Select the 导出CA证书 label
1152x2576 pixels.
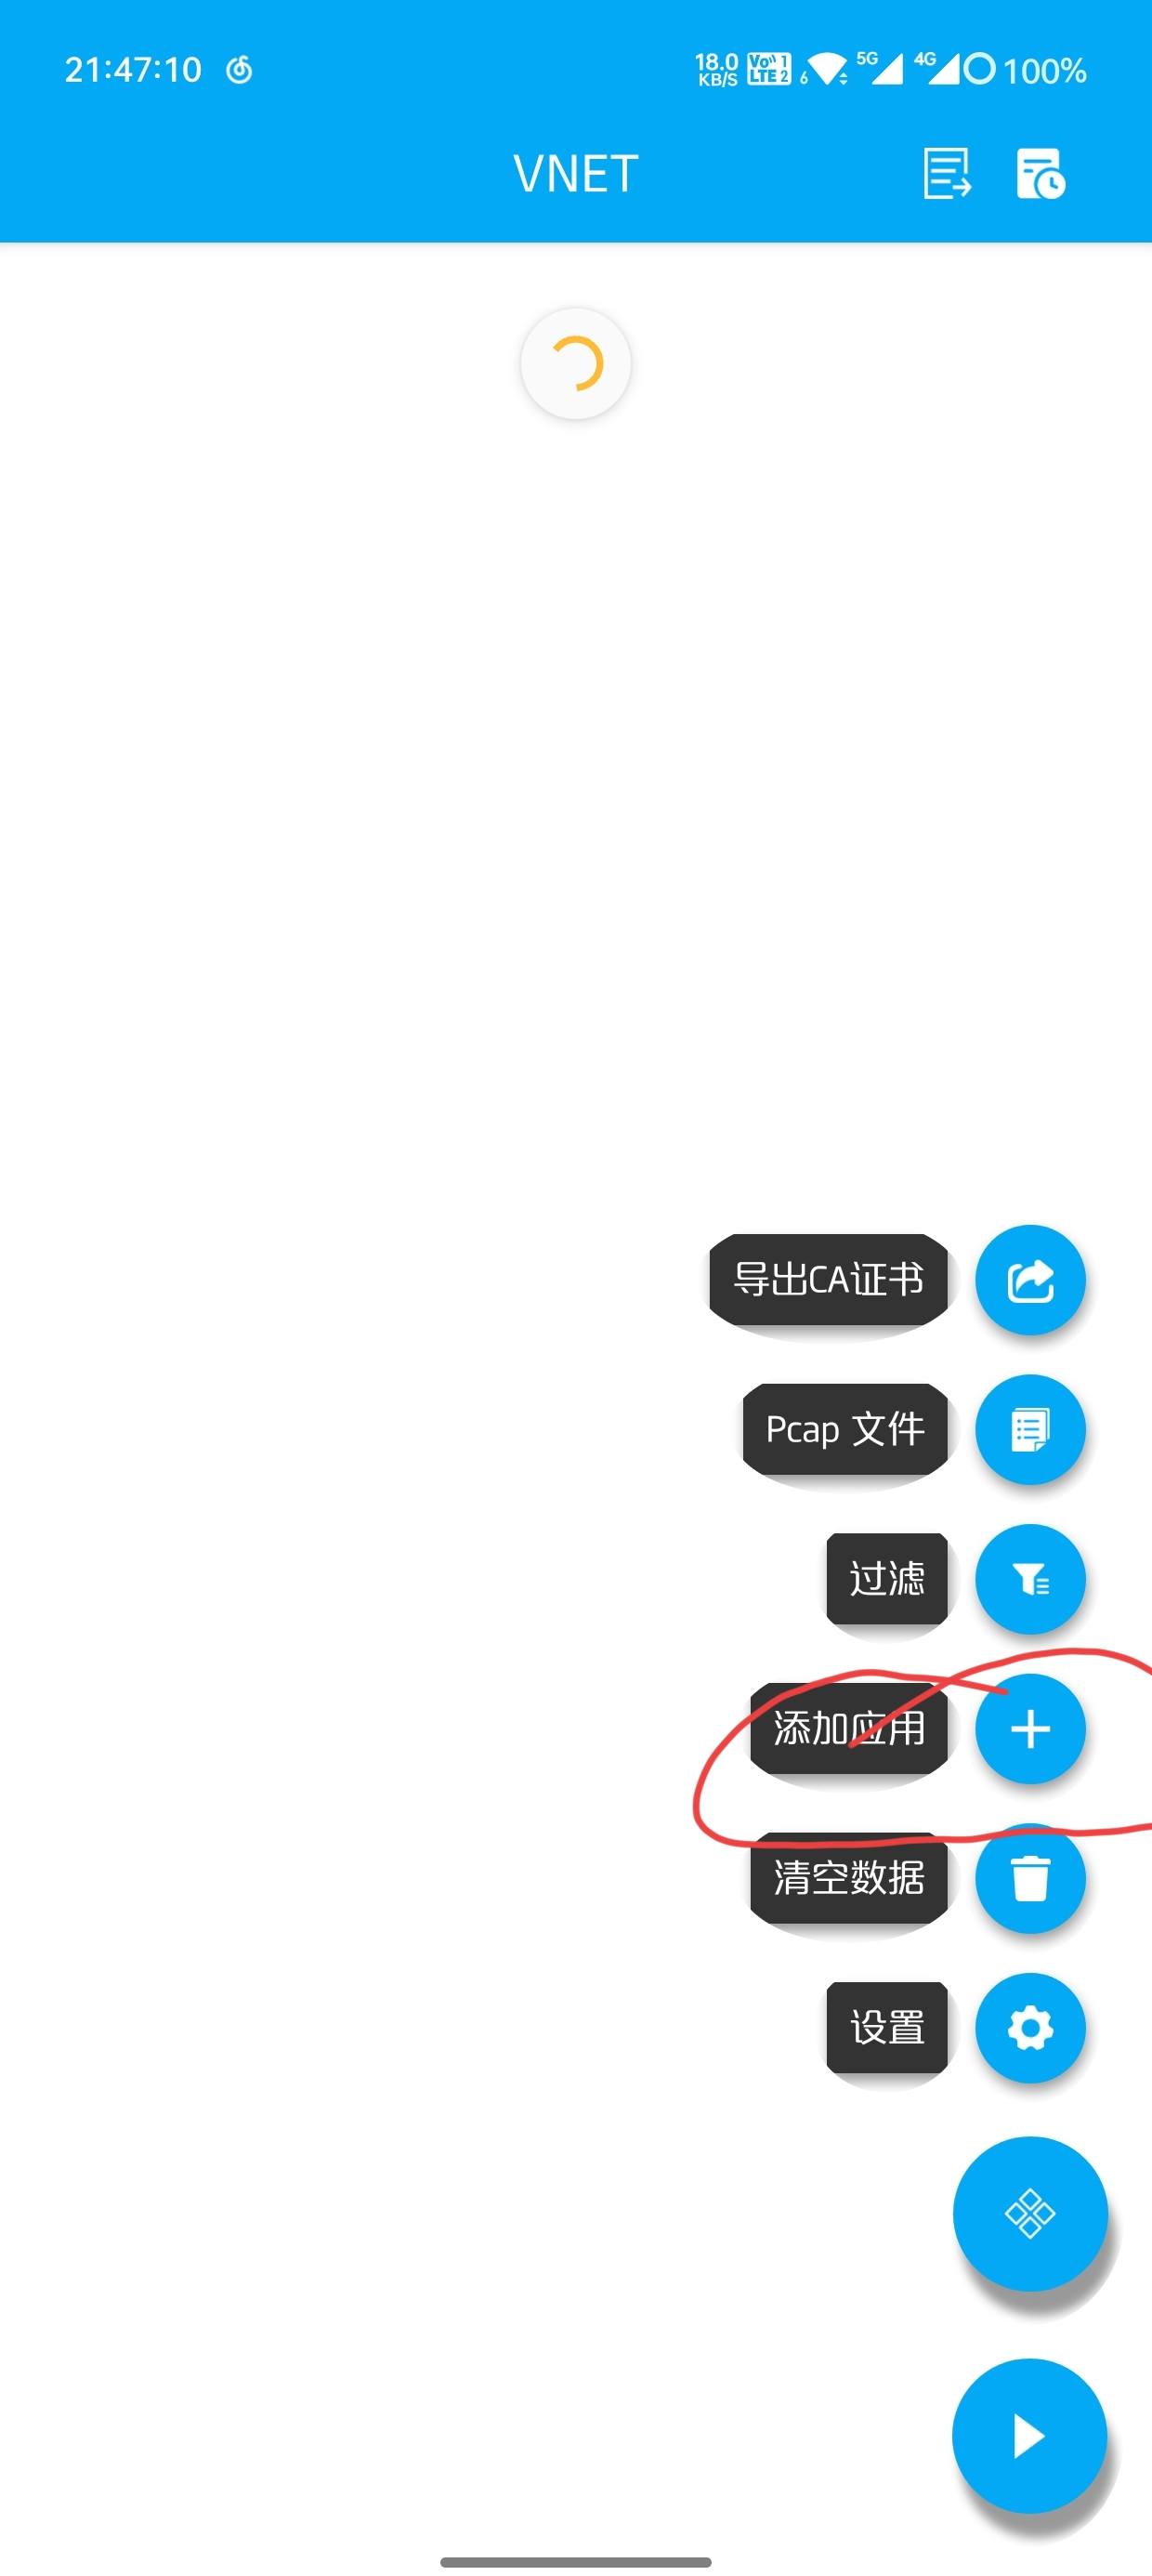coord(828,1279)
